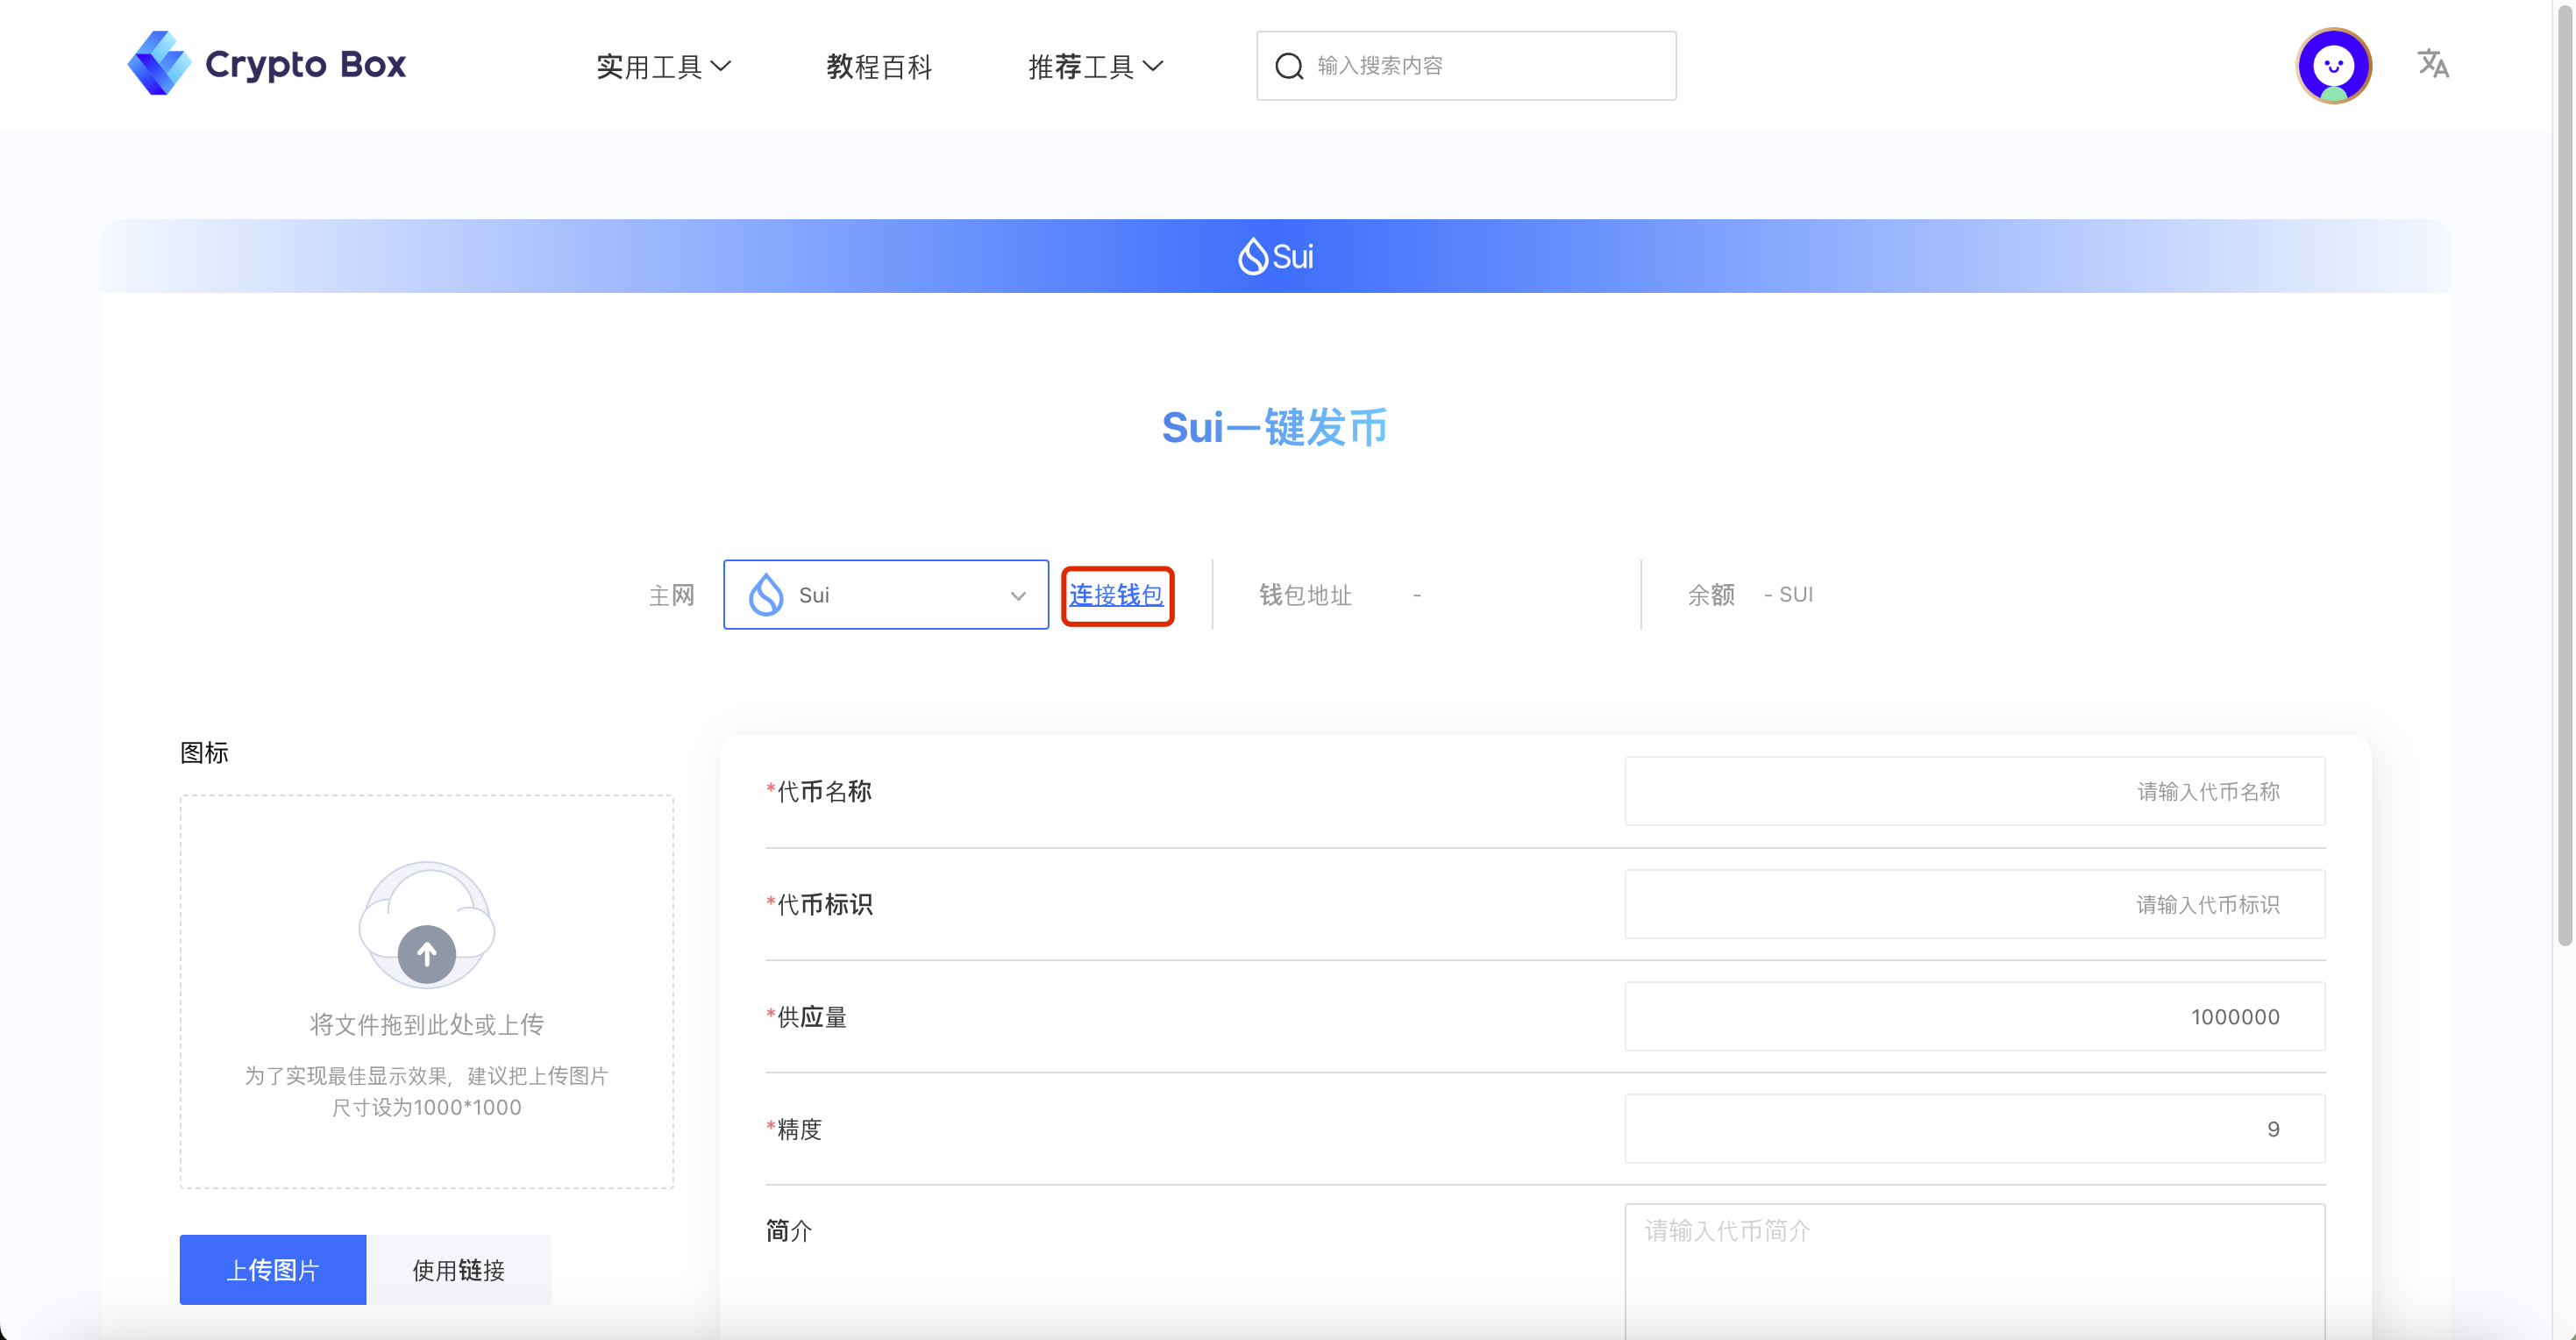Open the 教程百科 menu item
The image size is (2576, 1340).
tap(879, 66)
